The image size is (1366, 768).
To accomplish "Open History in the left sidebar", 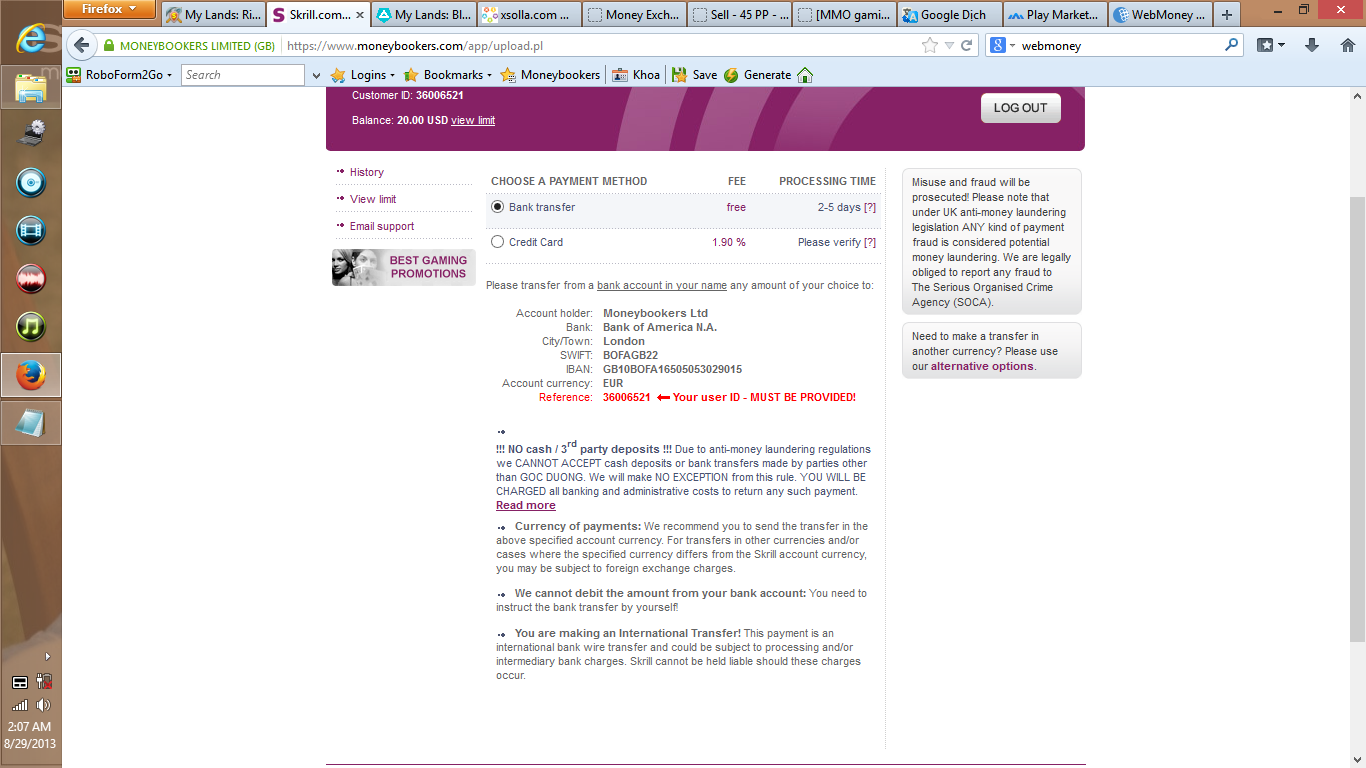I will (x=366, y=172).
